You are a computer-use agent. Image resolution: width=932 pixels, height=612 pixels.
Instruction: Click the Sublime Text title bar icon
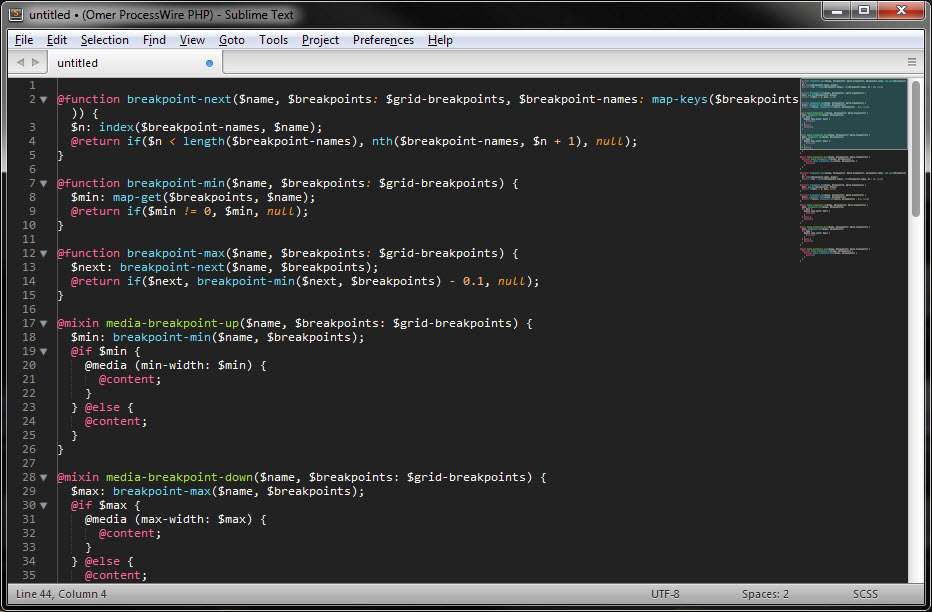15,14
